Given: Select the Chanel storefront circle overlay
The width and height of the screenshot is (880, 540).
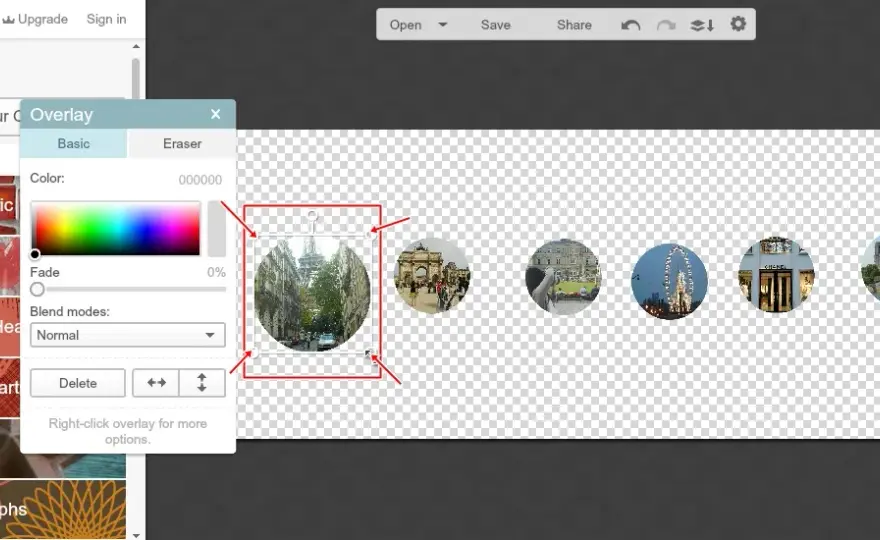Looking at the screenshot, I should click(x=776, y=274).
